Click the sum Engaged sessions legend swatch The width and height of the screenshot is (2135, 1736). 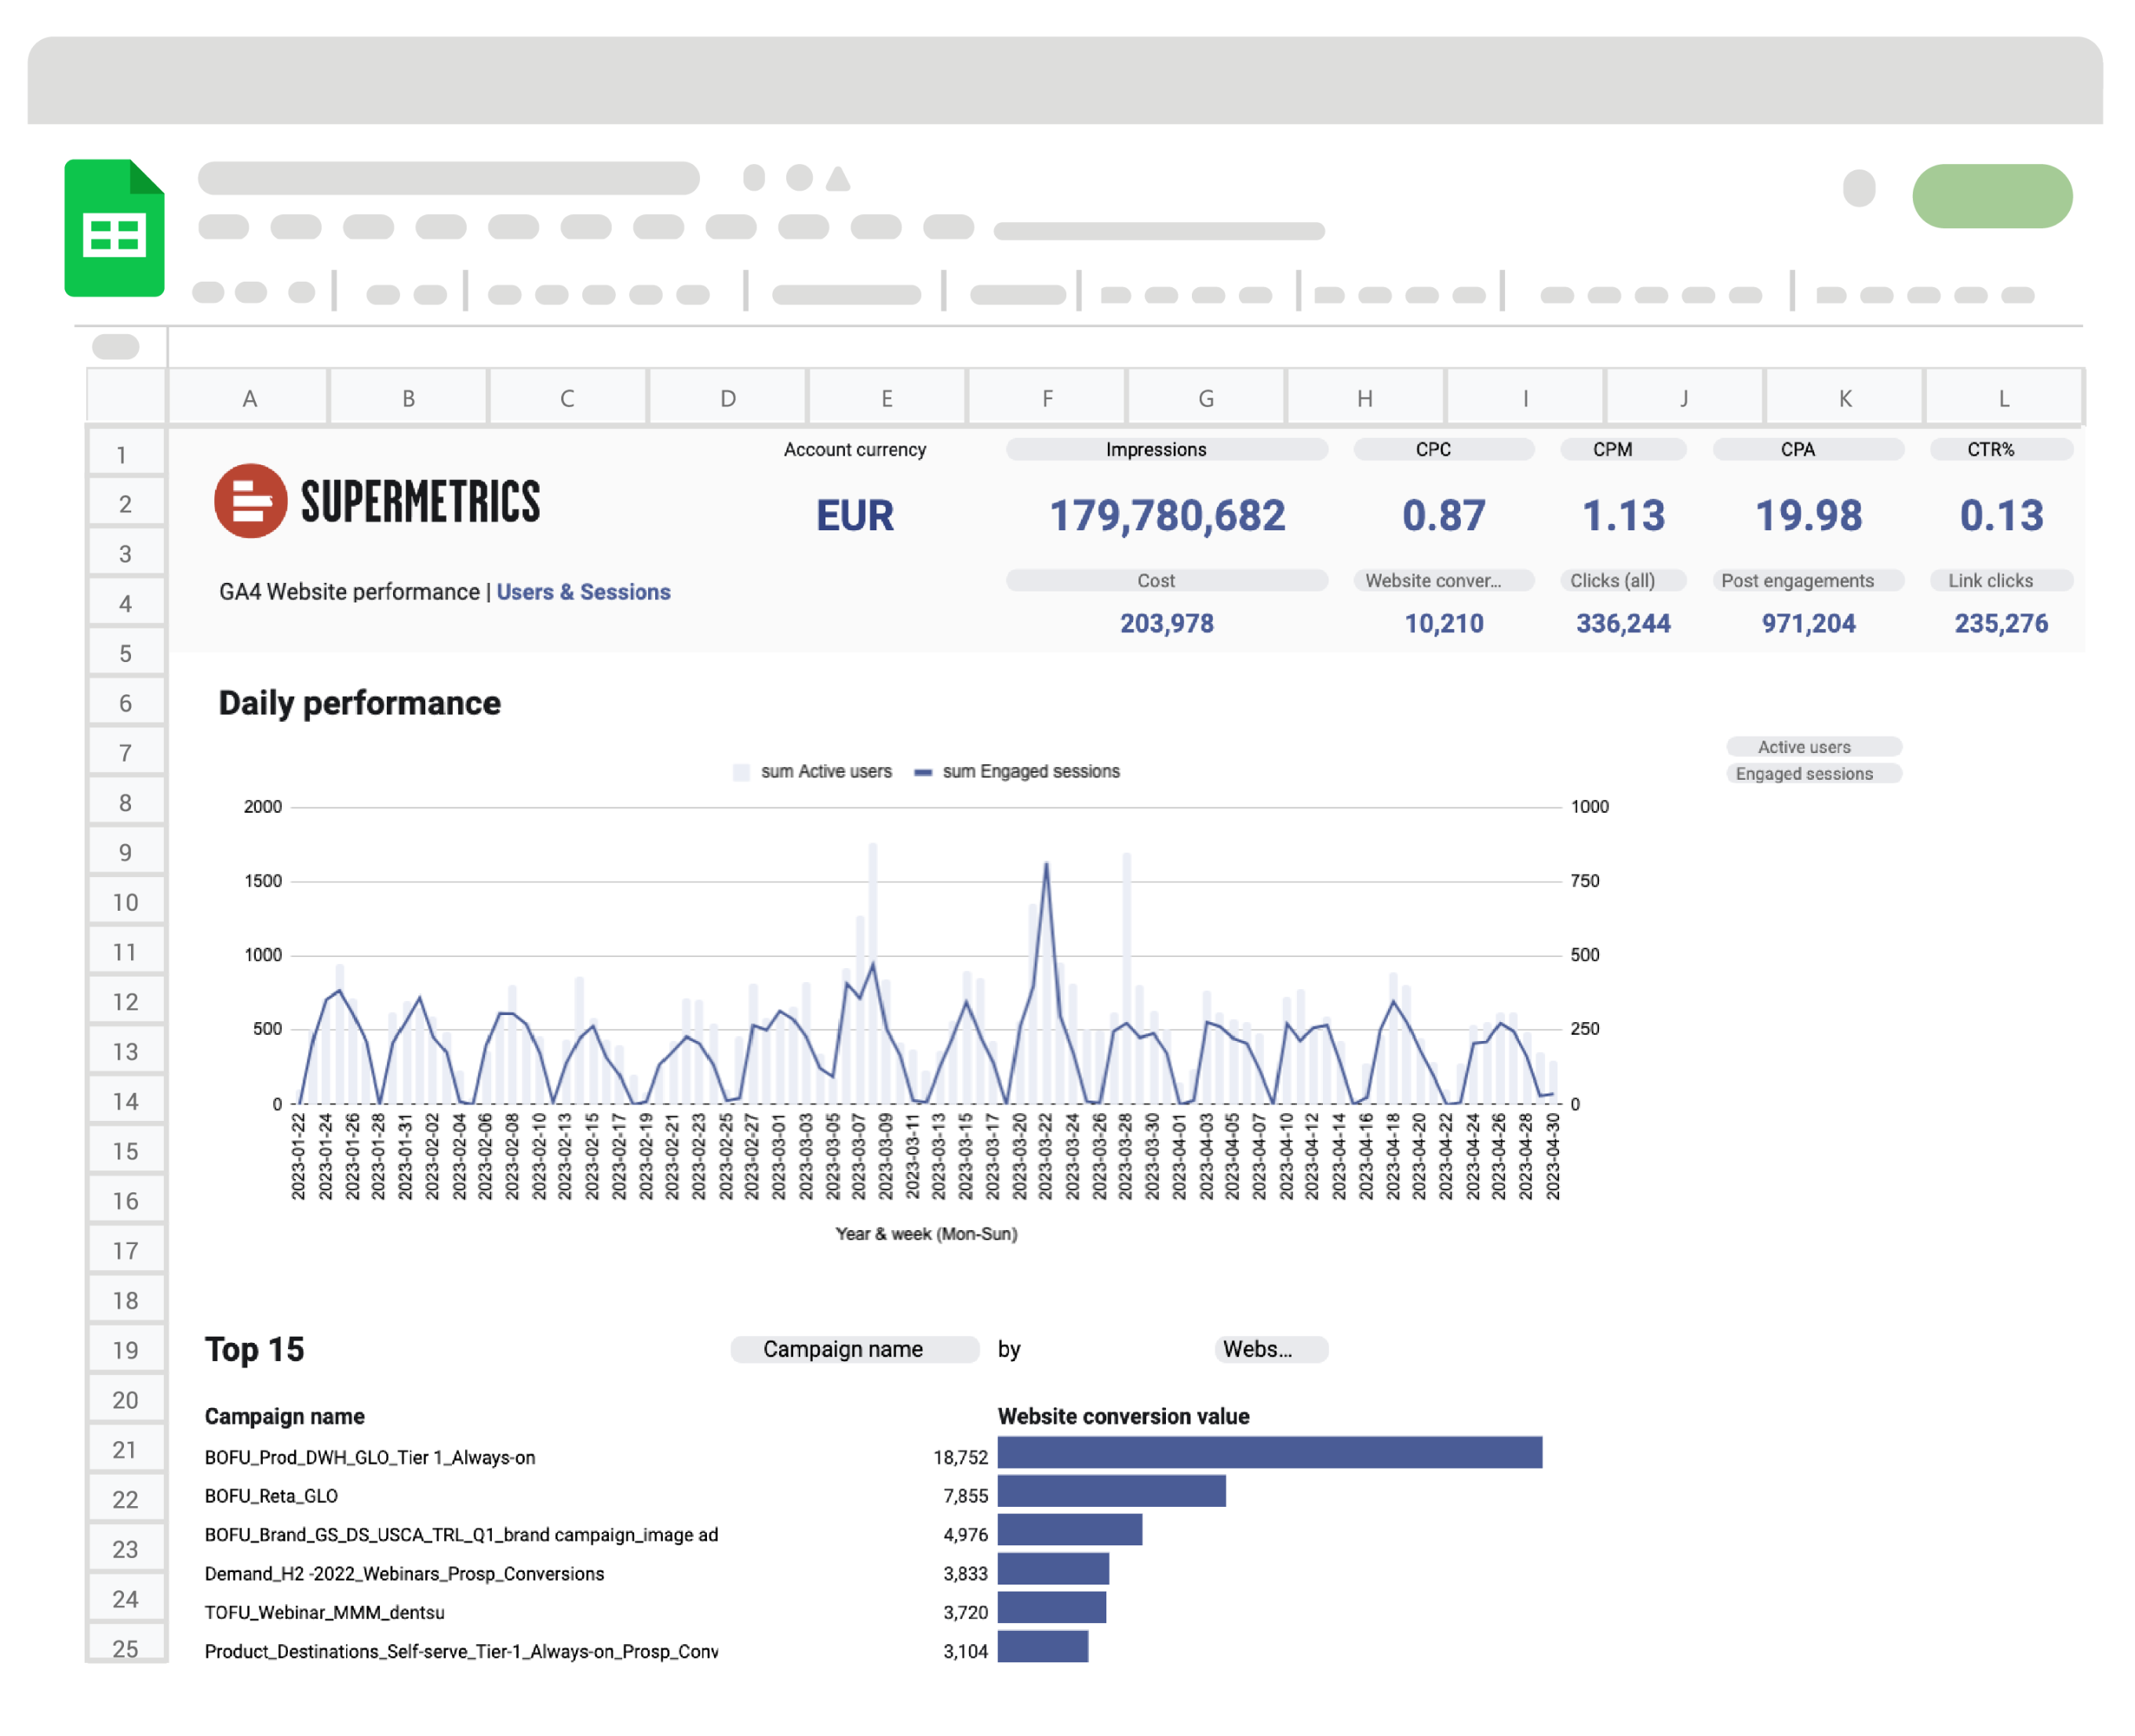click(x=923, y=772)
